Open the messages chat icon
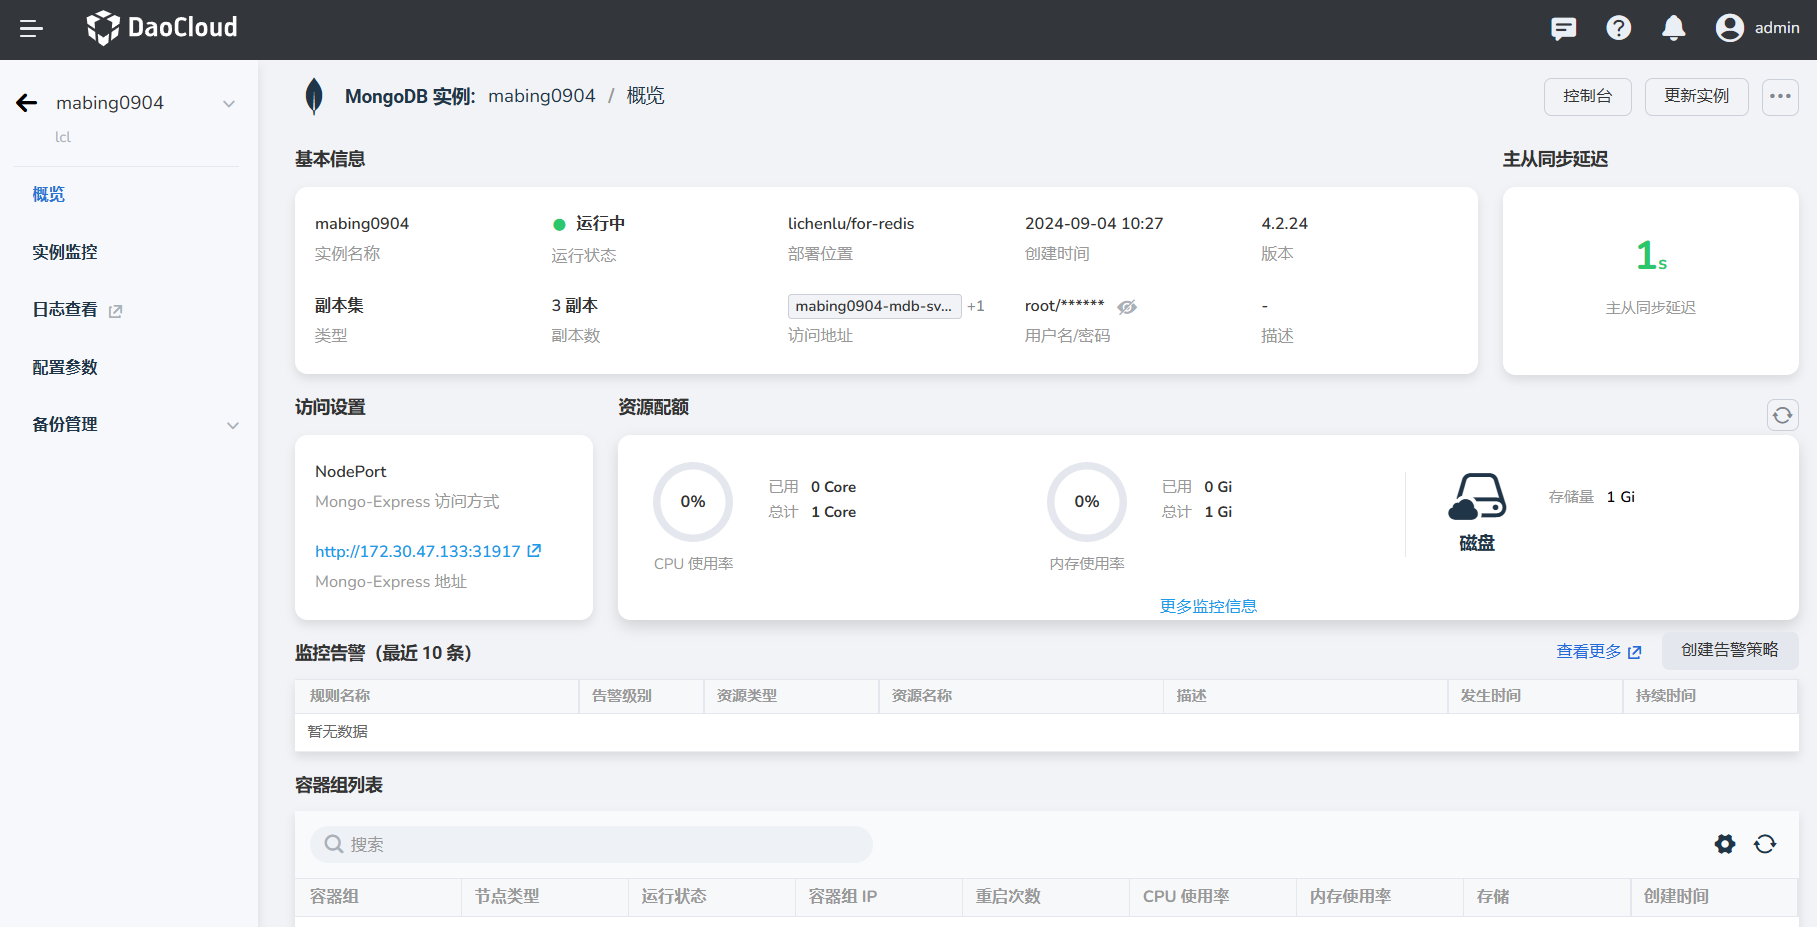 tap(1563, 29)
